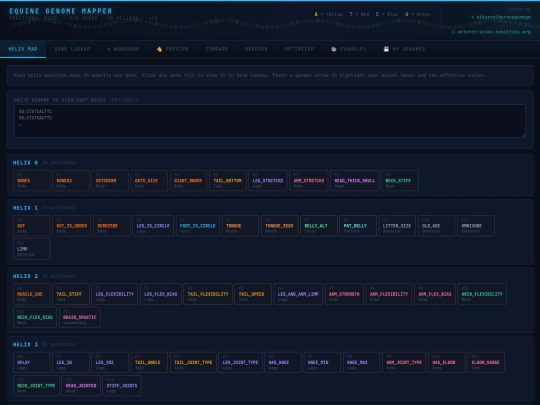Open the GitHub repository link in header
540x405 pixels.
pyautogui.click(x=501, y=17)
